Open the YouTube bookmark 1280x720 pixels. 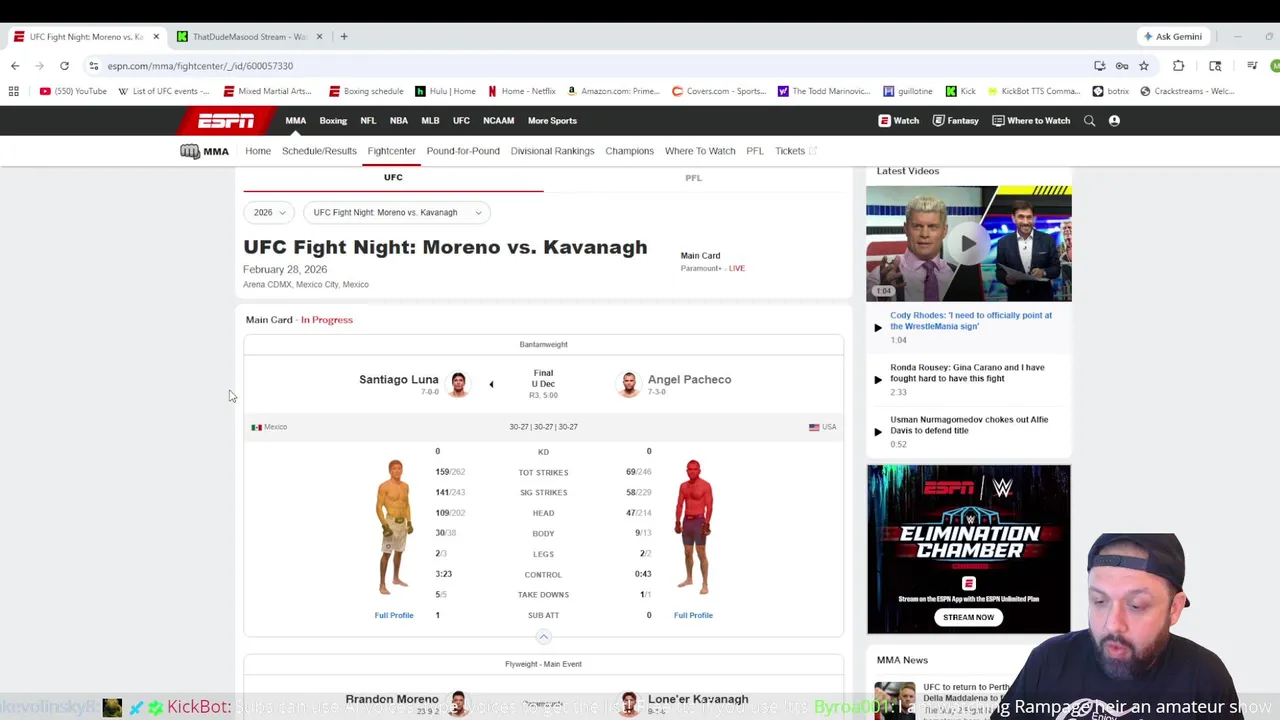pyautogui.click(x=73, y=91)
